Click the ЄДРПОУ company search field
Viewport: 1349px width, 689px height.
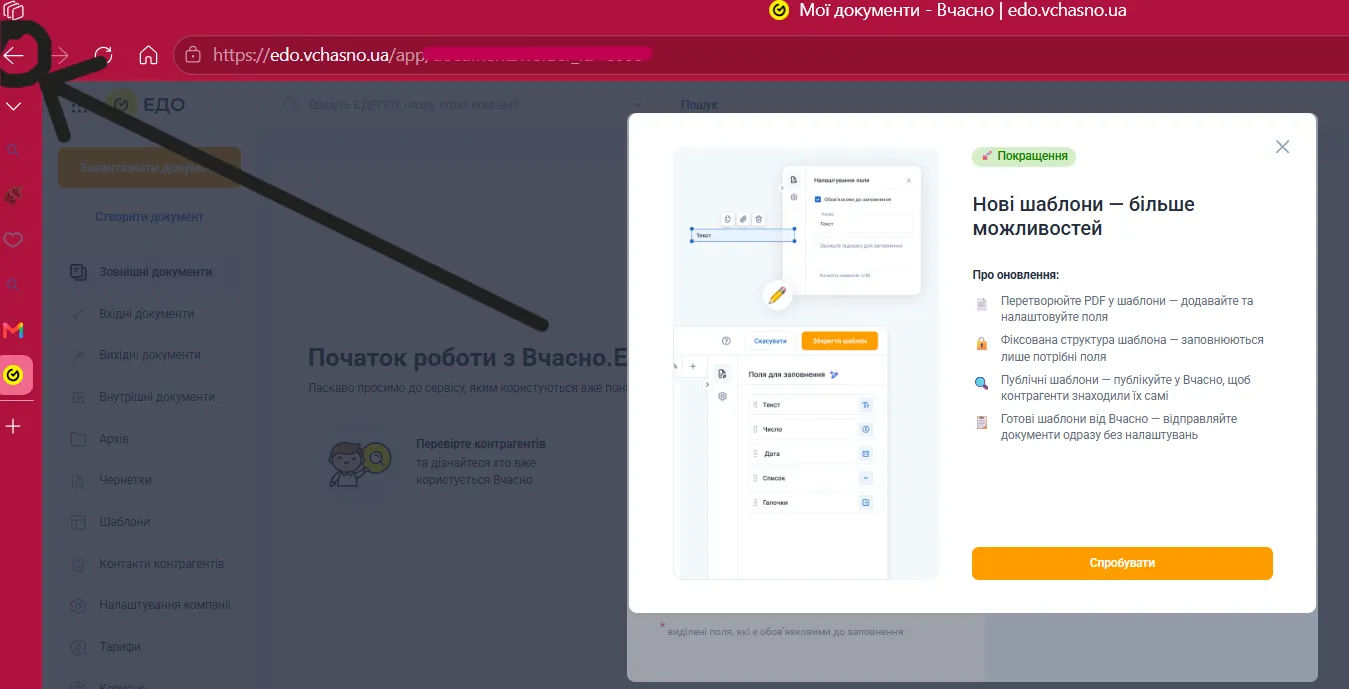pos(460,104)
